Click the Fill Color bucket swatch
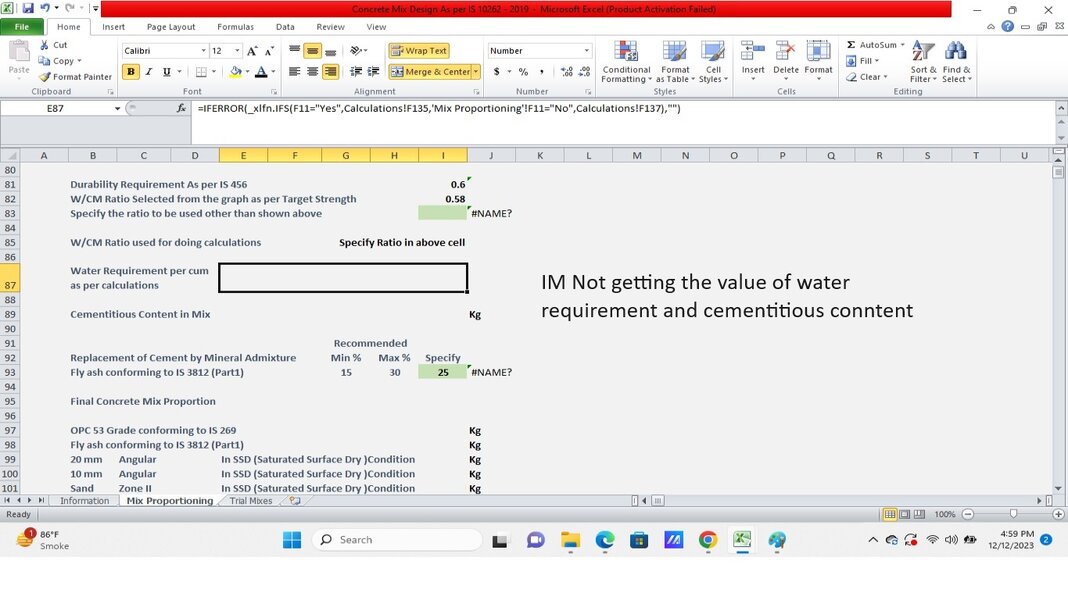 236,72
